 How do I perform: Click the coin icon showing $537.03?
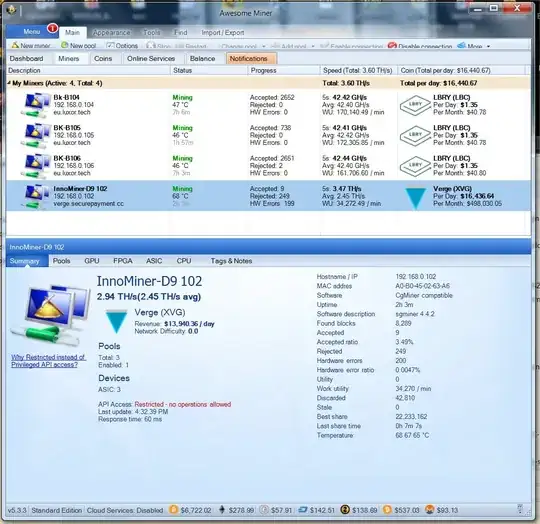(387, 510)
